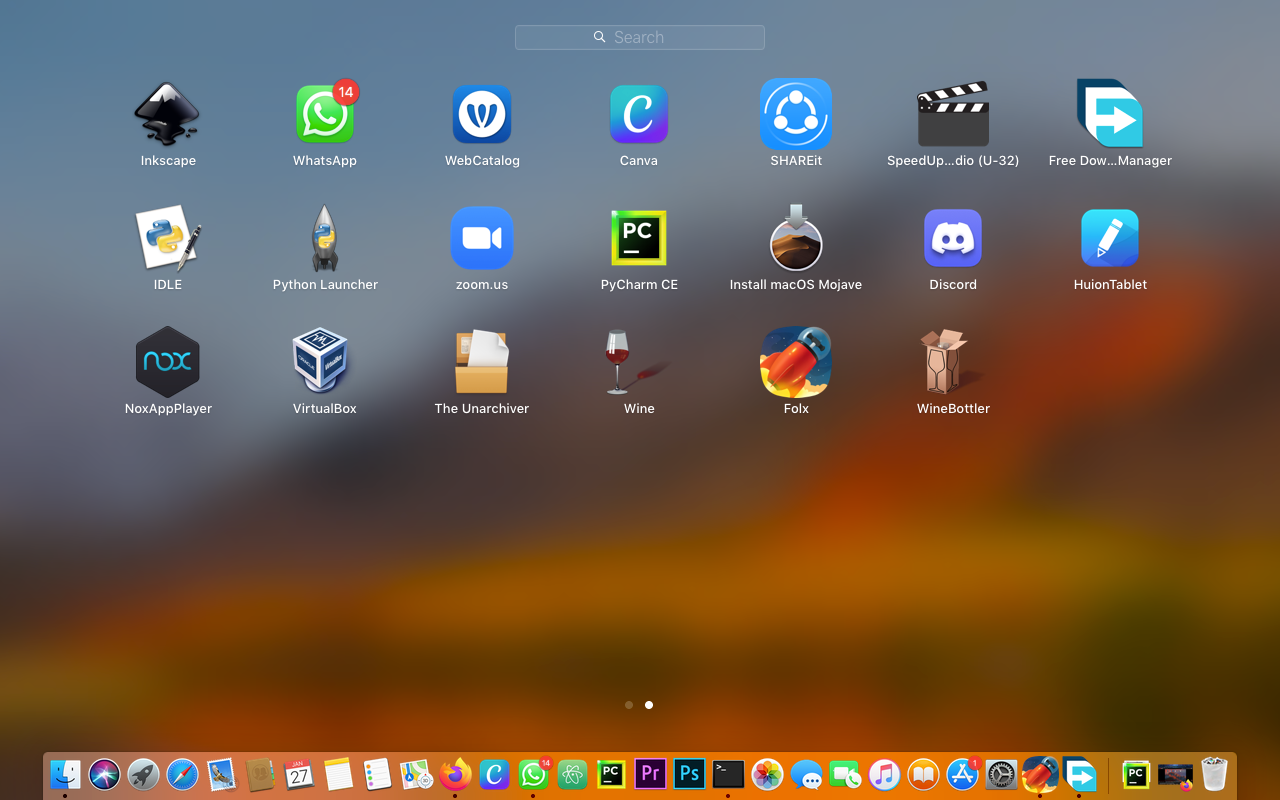The height and width of the screenshot is (800, 1280).
Task: Open PyCharm CE
Action: point(639,237)
